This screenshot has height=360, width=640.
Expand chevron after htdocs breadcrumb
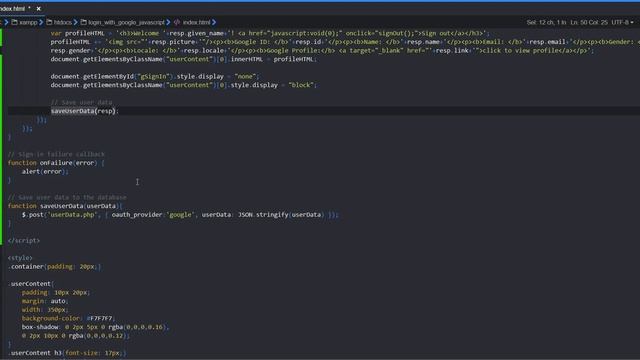click(x=76, y=22)
